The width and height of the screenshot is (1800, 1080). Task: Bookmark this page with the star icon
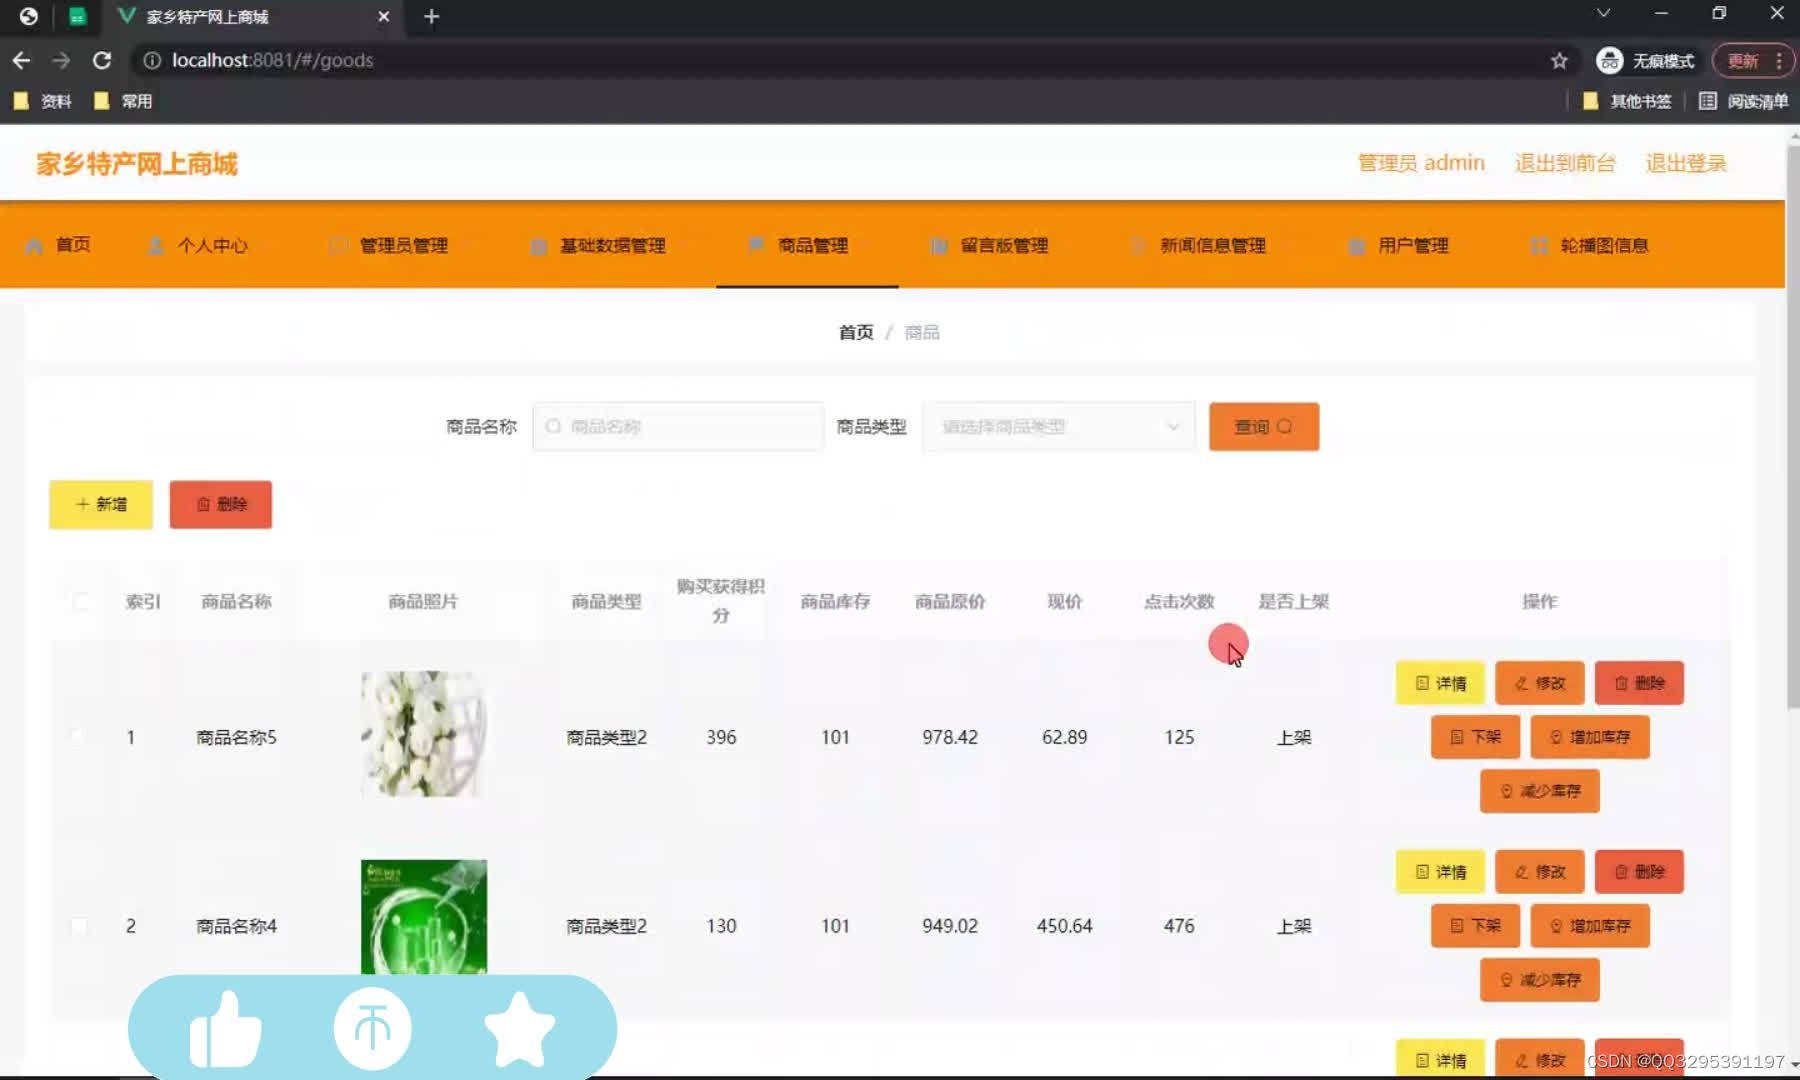(1559, 61)
